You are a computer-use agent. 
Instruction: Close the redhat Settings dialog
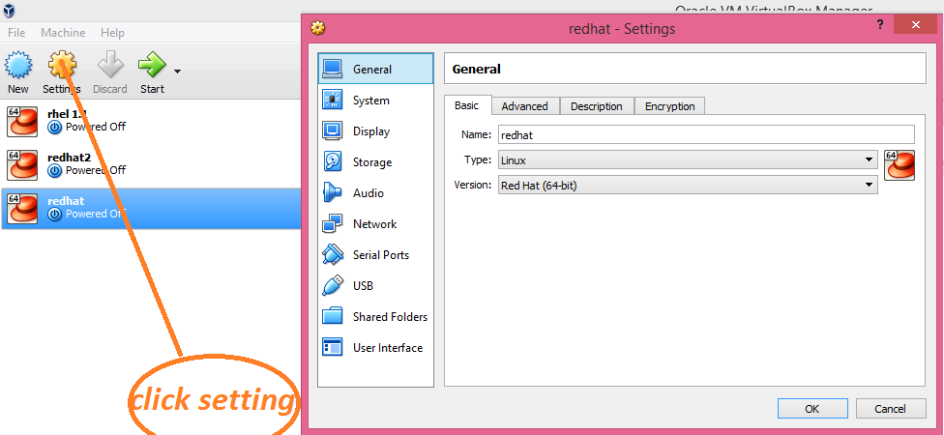915,25
